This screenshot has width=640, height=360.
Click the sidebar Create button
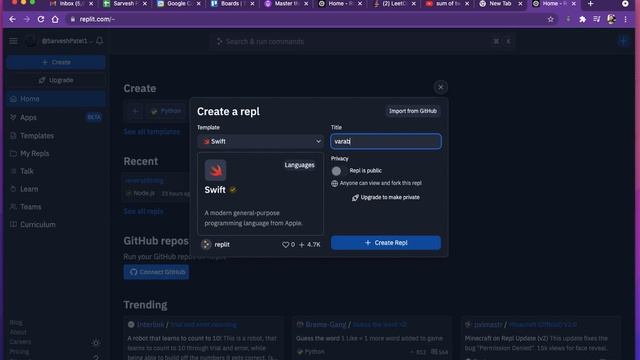coord(56,62)
